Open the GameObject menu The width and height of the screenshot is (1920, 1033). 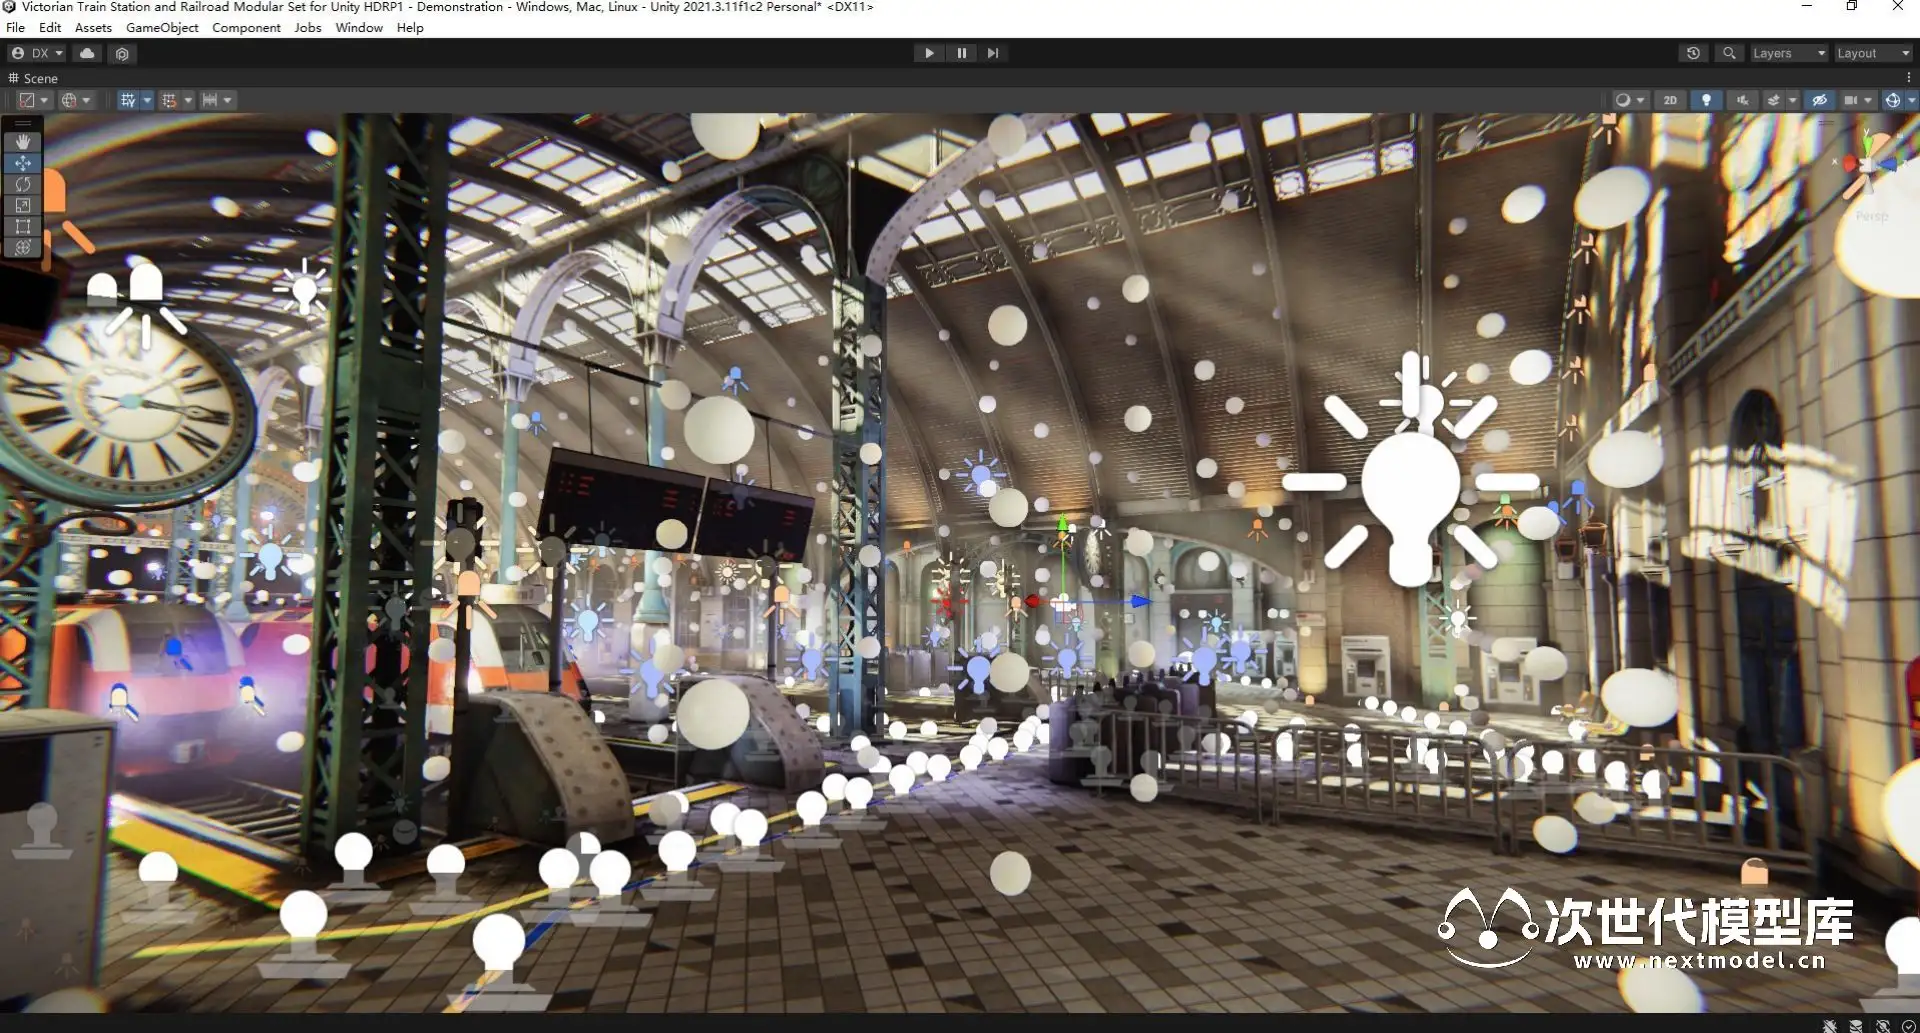(162, 27)
